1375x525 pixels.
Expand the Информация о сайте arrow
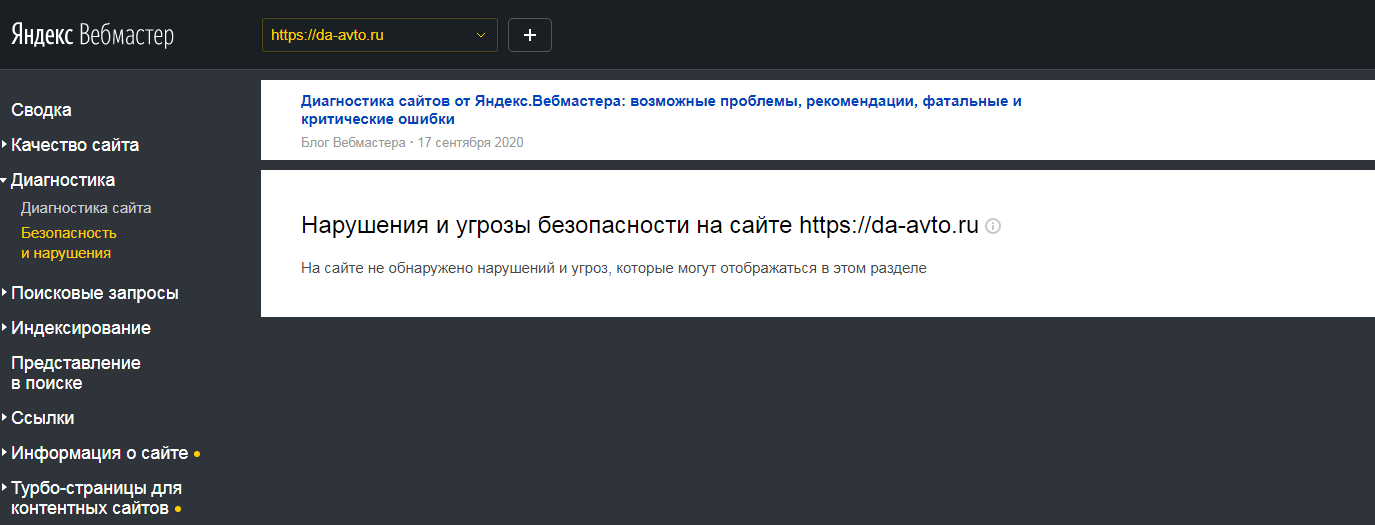tap(5, 453)
